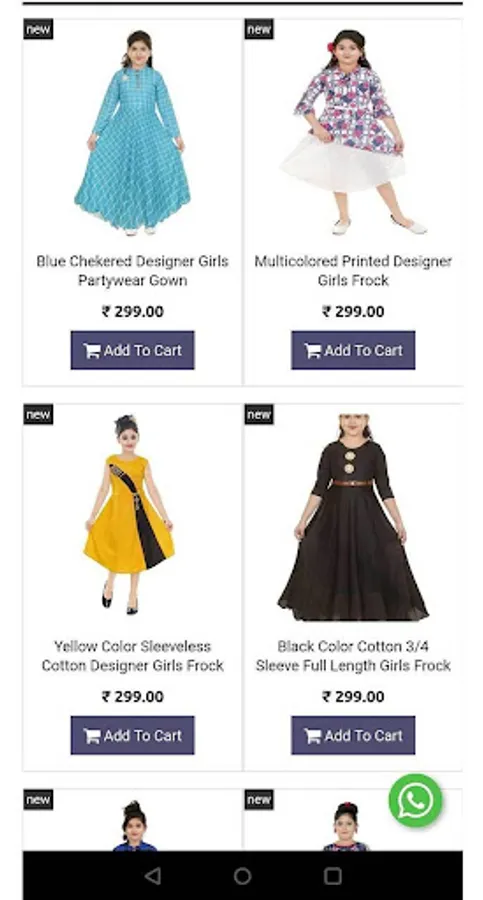Tap the Android home circle icon
This screenshot has height=900, width=483.
point(242,876)
